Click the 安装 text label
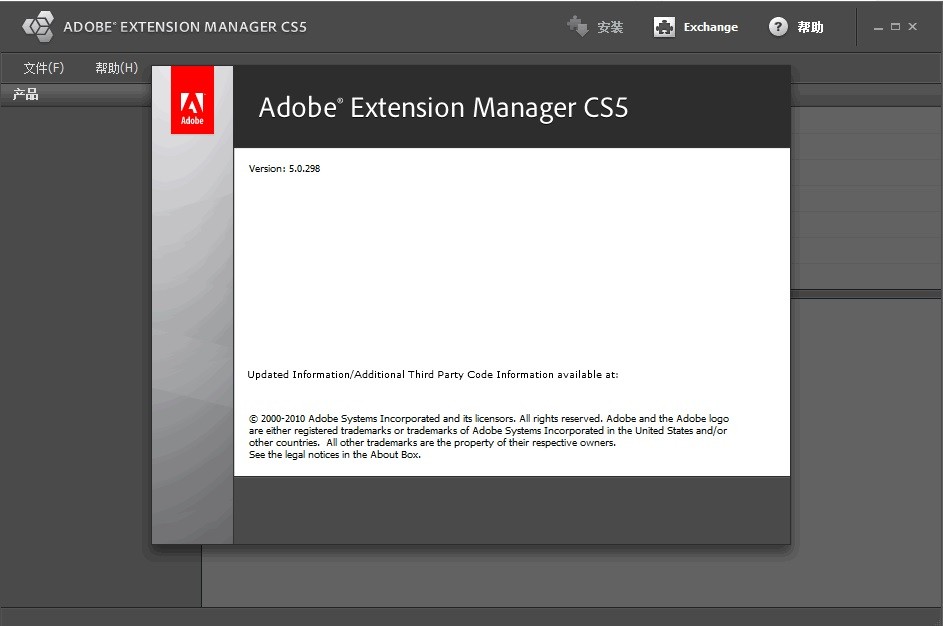Viewport: 943px width, 626px height. [x=611, y=27]
